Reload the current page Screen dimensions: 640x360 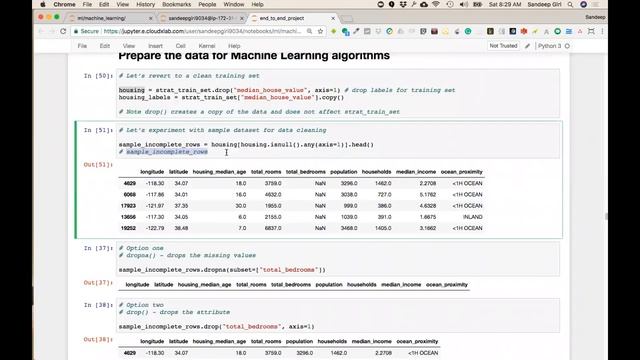click(x=63, y=31)
